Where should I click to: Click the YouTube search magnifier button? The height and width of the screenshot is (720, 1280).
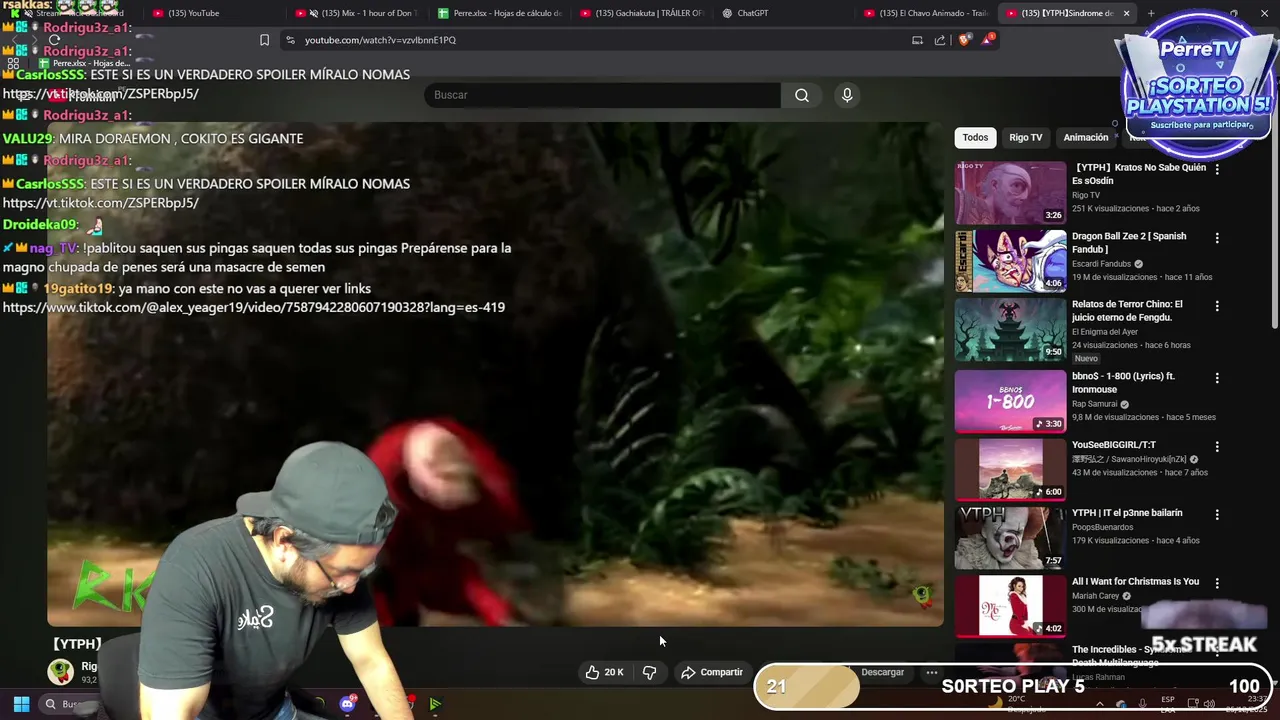802,95
